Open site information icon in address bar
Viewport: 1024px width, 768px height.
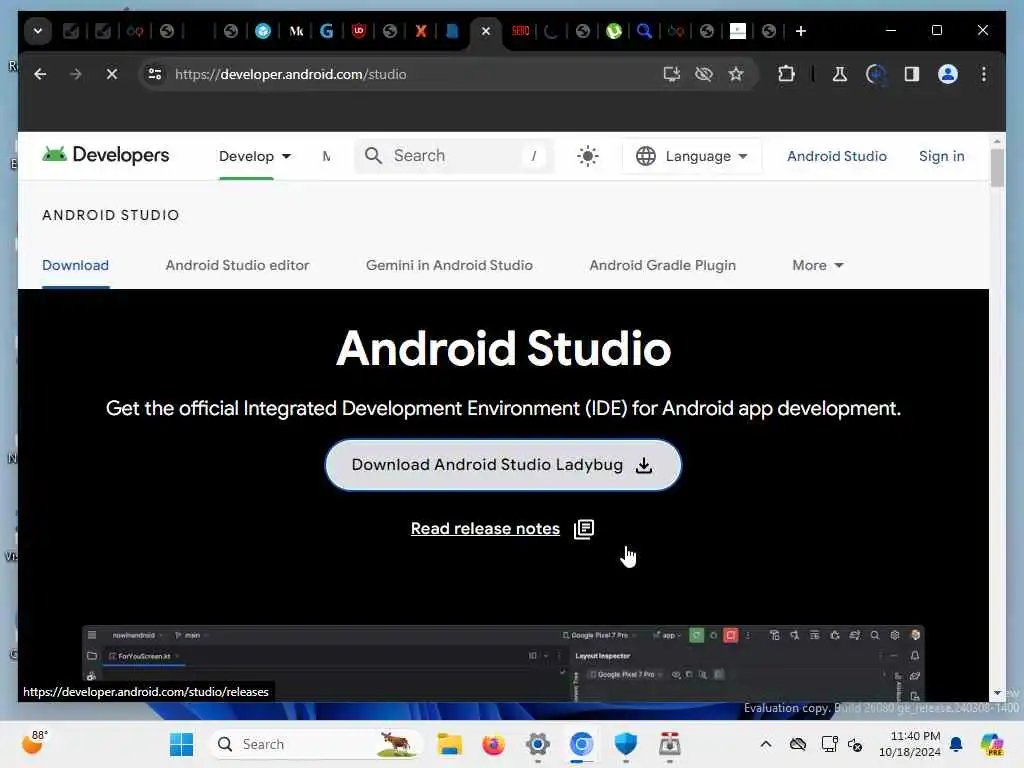tap(155, 74)
